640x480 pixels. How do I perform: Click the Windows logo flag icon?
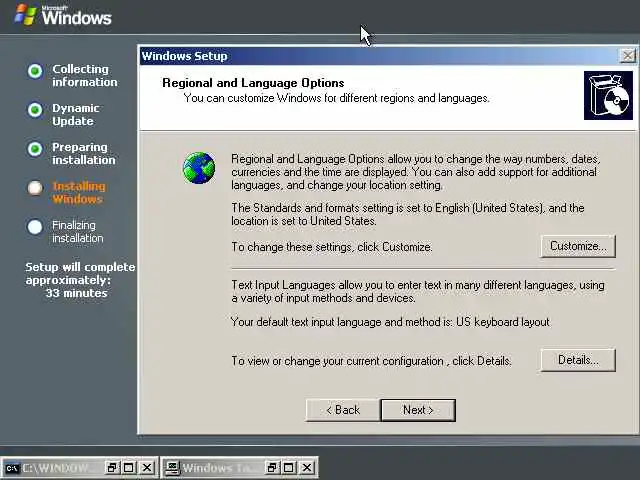pyautogui.click(x=25, y=15)
